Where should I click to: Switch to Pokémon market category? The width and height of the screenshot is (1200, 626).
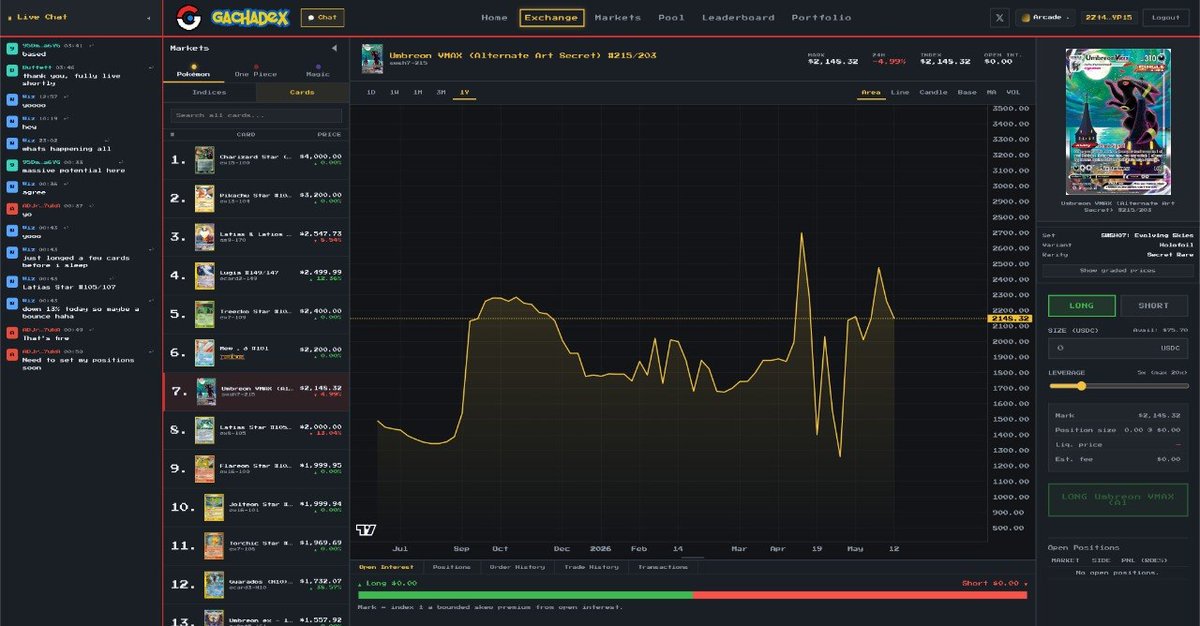tap(193, 70)
